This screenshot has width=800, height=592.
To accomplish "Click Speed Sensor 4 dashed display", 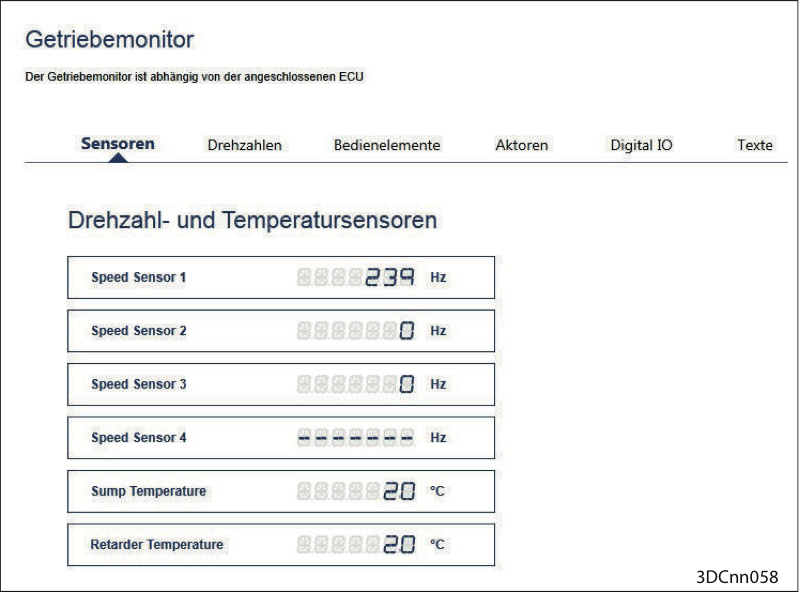I will pyautogui.click(x=356, y=438).
